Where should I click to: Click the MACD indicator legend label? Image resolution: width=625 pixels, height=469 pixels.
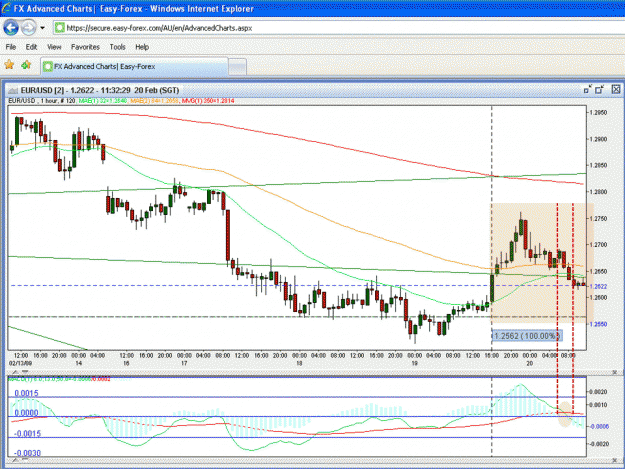tap(59, 379)
